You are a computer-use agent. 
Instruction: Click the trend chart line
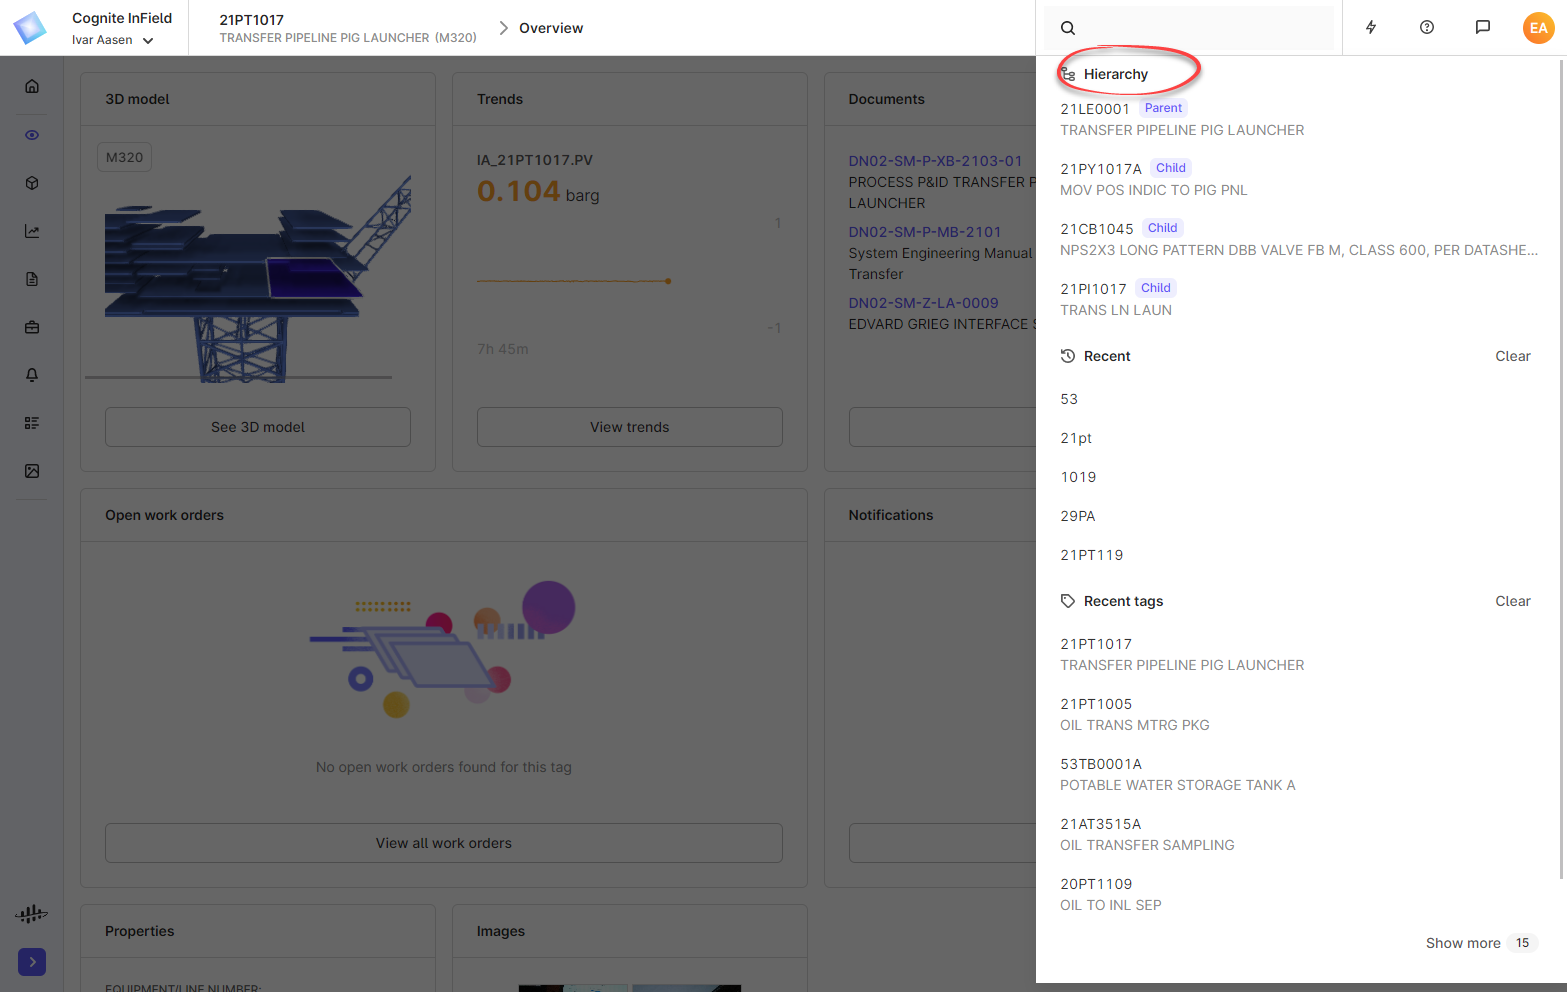click(x=574, y=281)
